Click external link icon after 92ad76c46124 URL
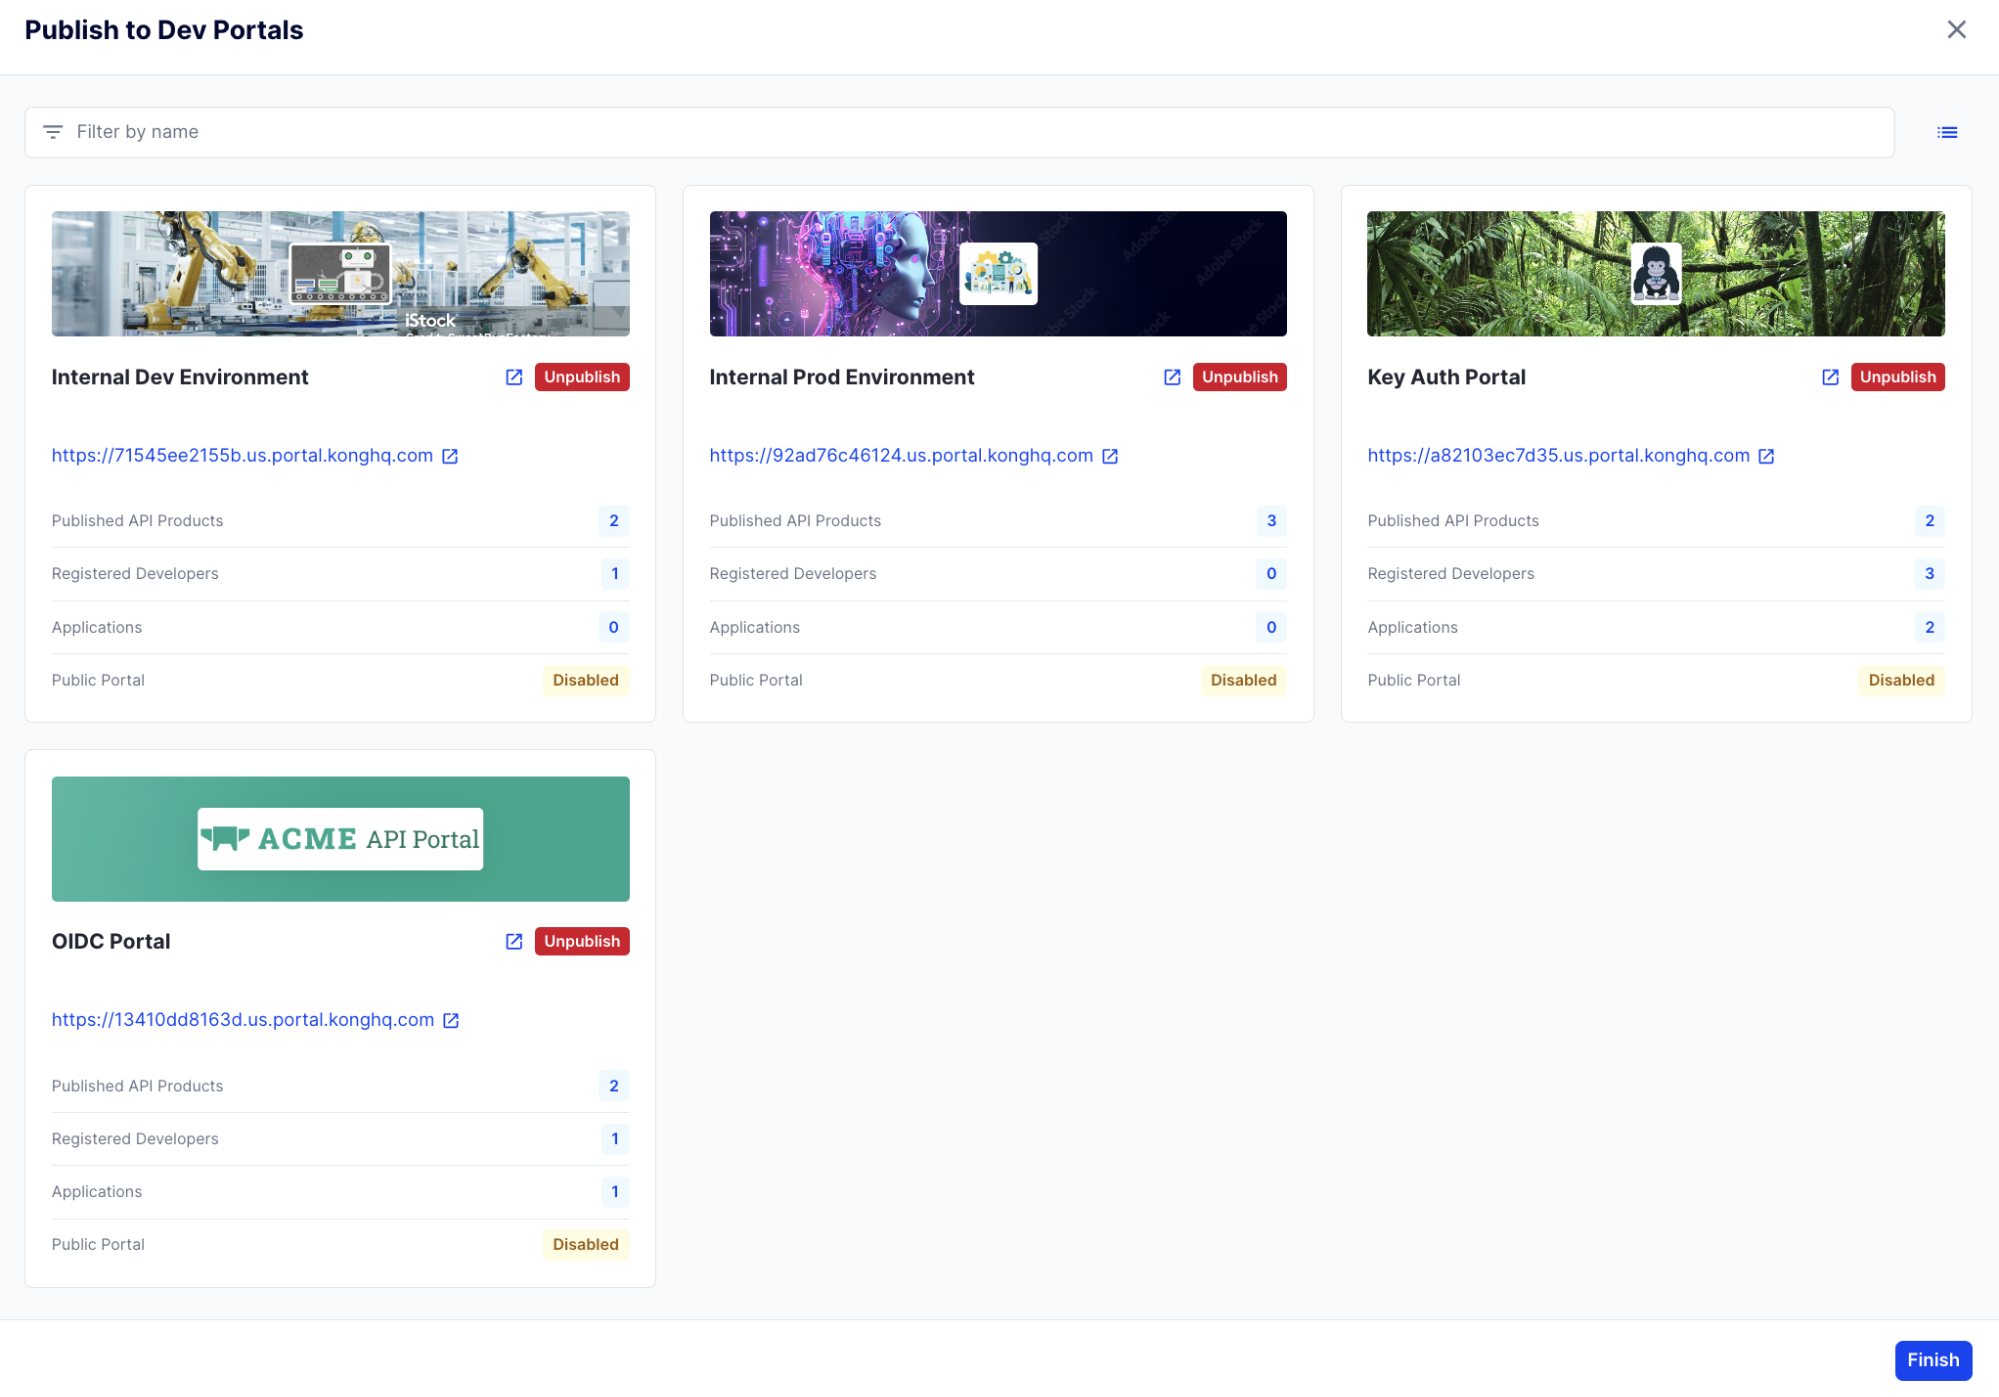The width and height of the screenshot is (1999, 1397). pos(1110,456)
